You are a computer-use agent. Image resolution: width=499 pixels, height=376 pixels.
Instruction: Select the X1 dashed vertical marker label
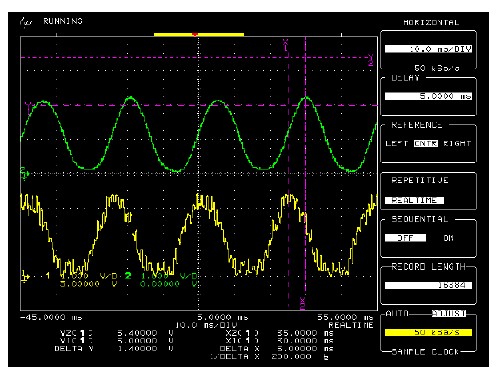pos(286,45)
